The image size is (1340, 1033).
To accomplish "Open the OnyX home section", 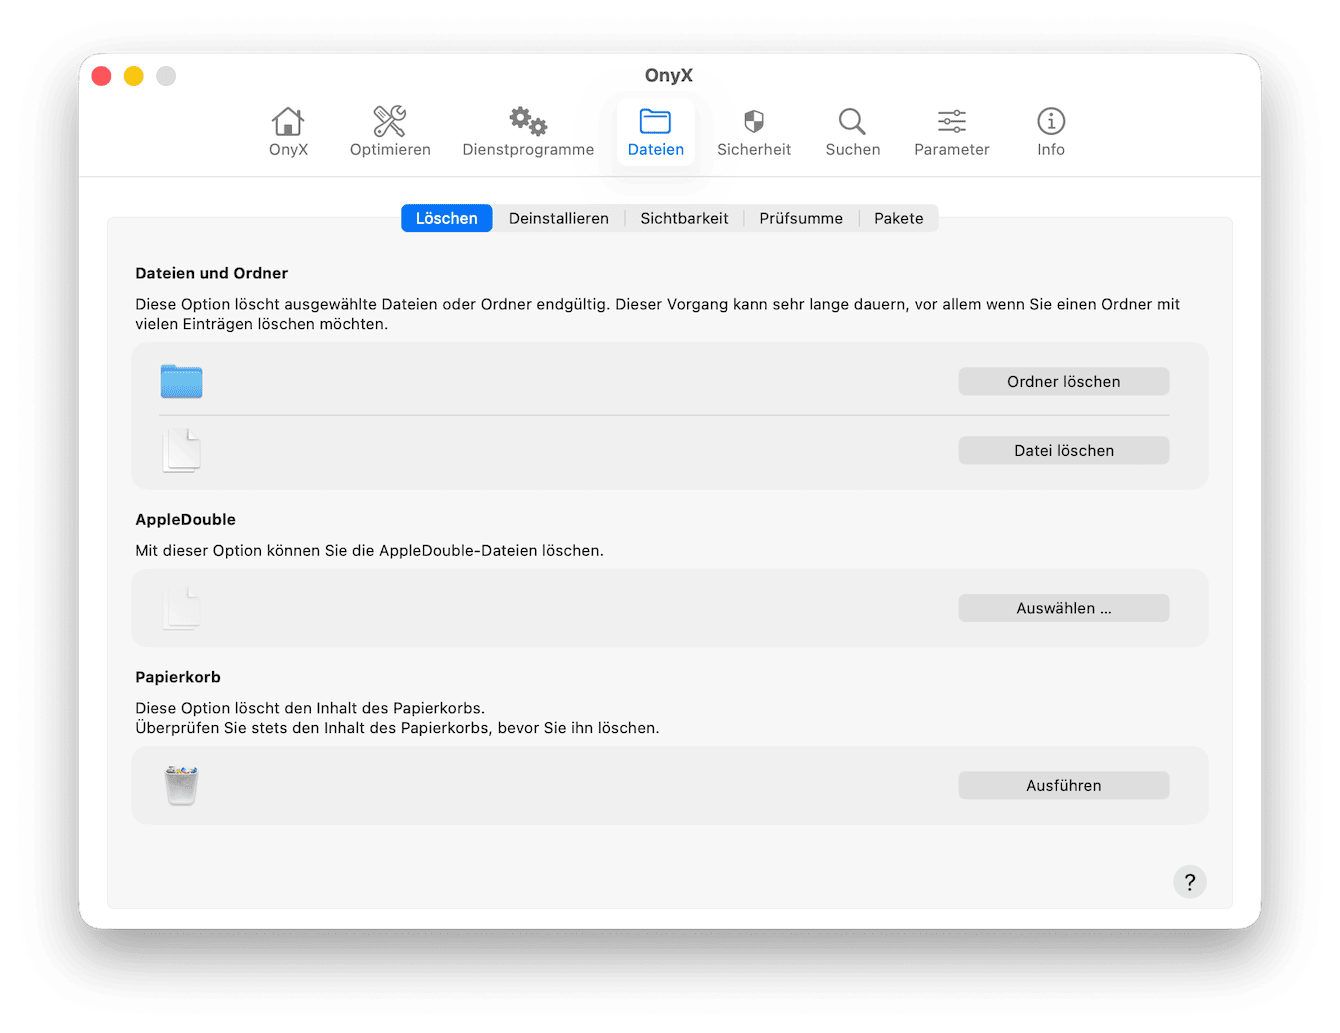I will tap(288, 130).
